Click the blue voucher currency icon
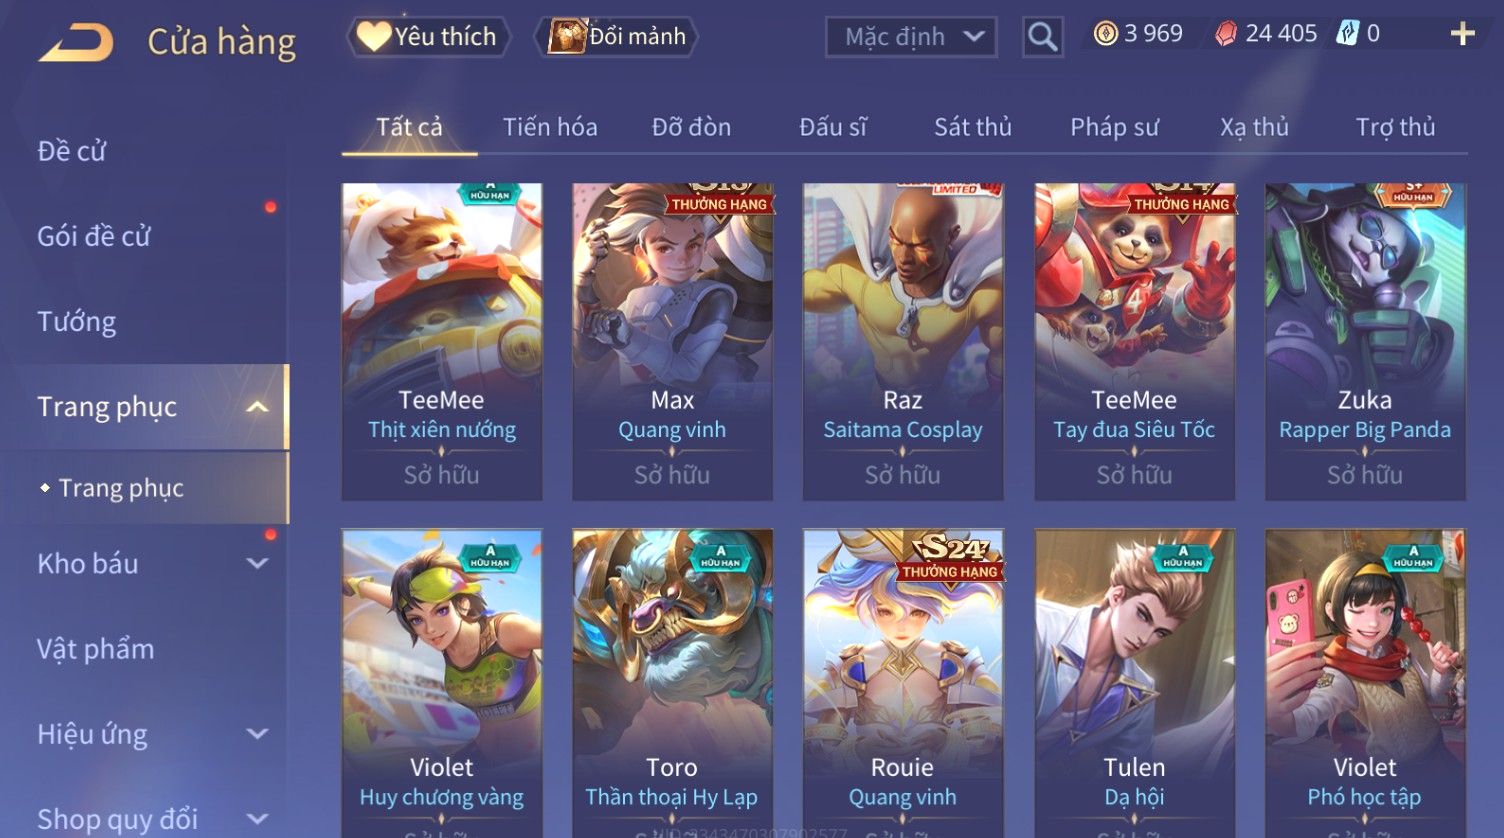This screenshot has height=838, width=1504. tap(1347, 34)
